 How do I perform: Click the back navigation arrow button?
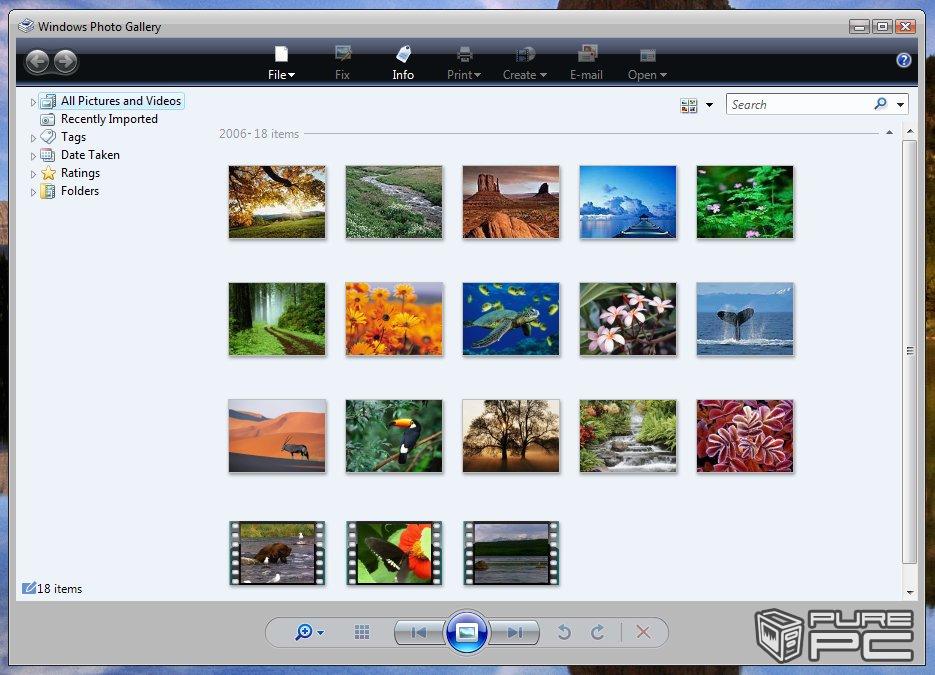(x=37, y=62)
